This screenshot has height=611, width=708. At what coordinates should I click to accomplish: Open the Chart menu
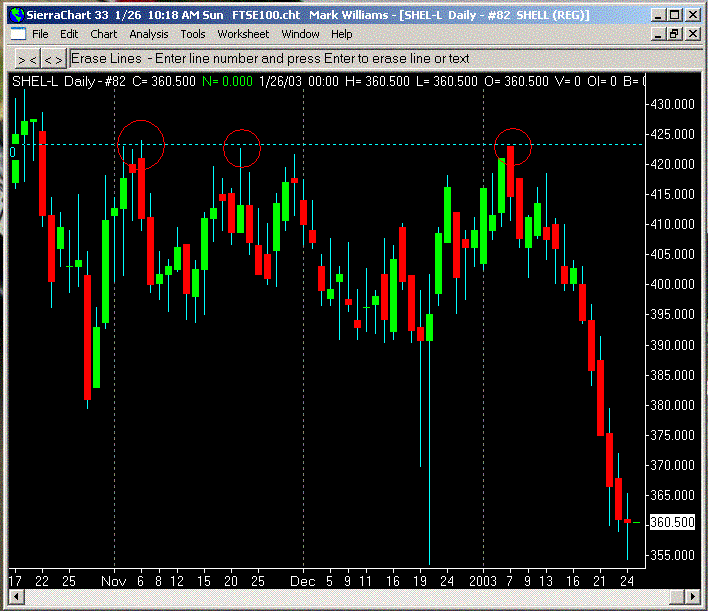coord(103,34)
